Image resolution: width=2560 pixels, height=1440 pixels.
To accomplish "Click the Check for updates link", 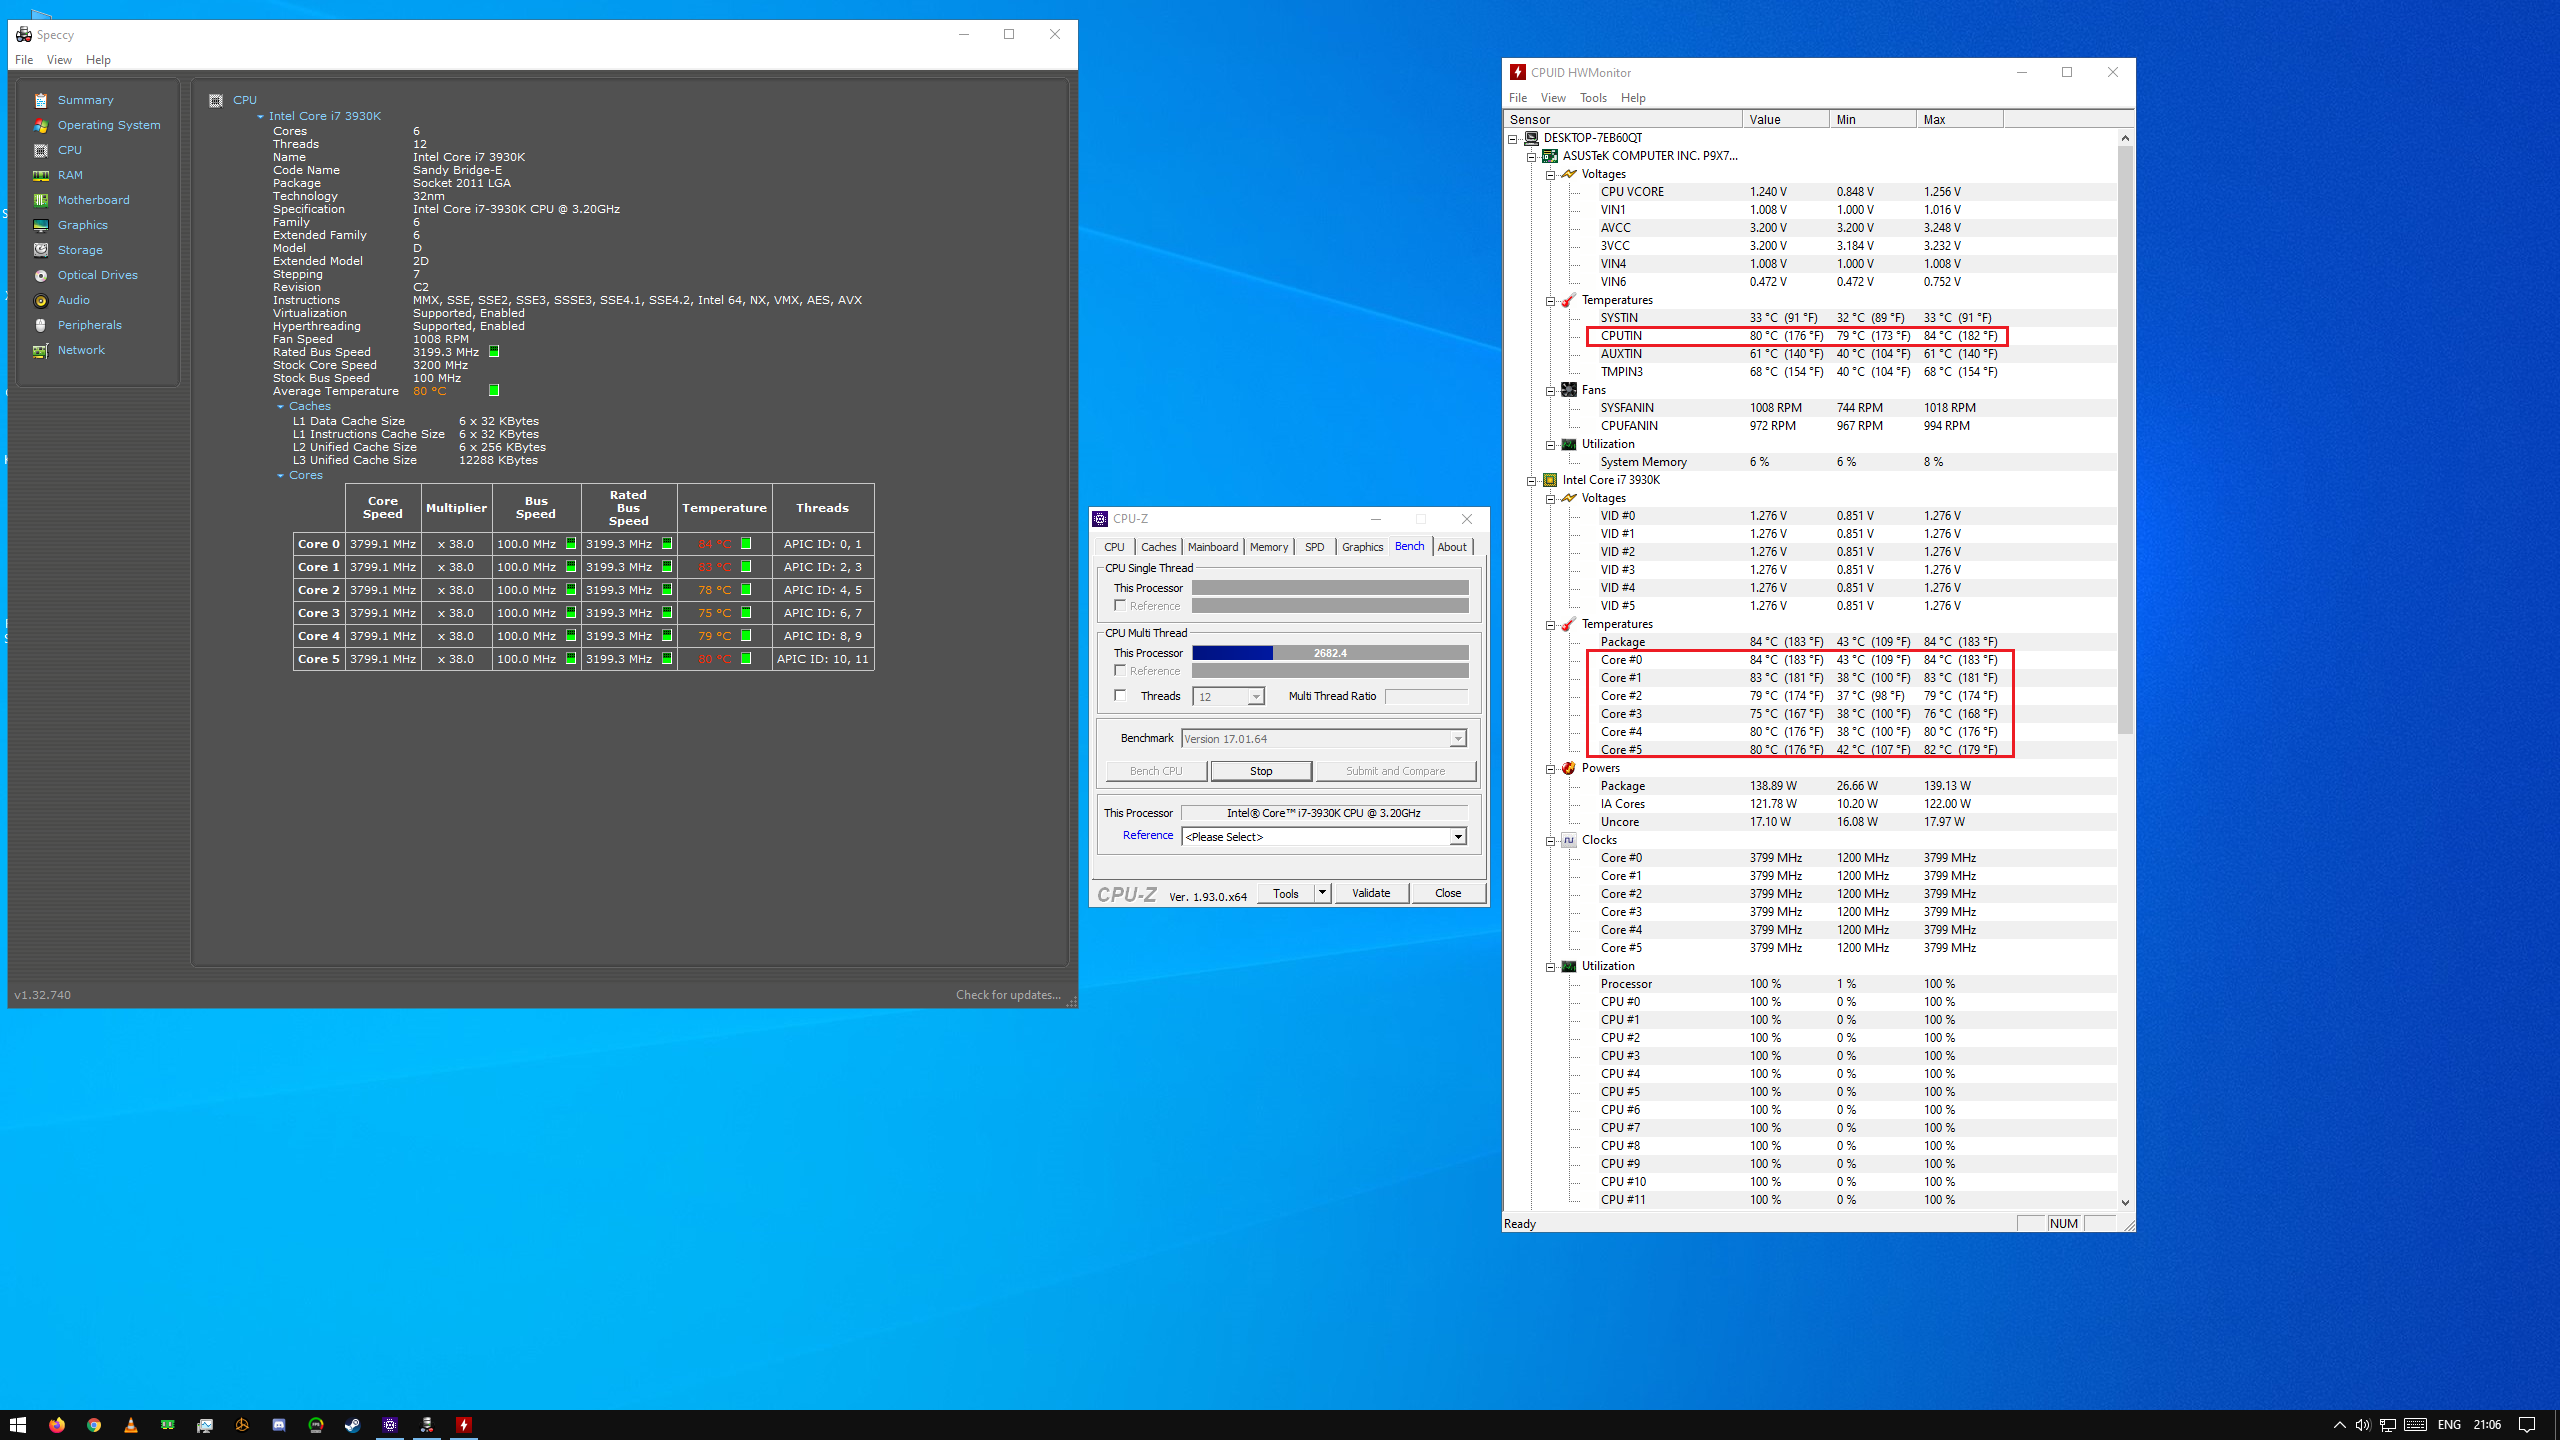I will pos(1007,994).
